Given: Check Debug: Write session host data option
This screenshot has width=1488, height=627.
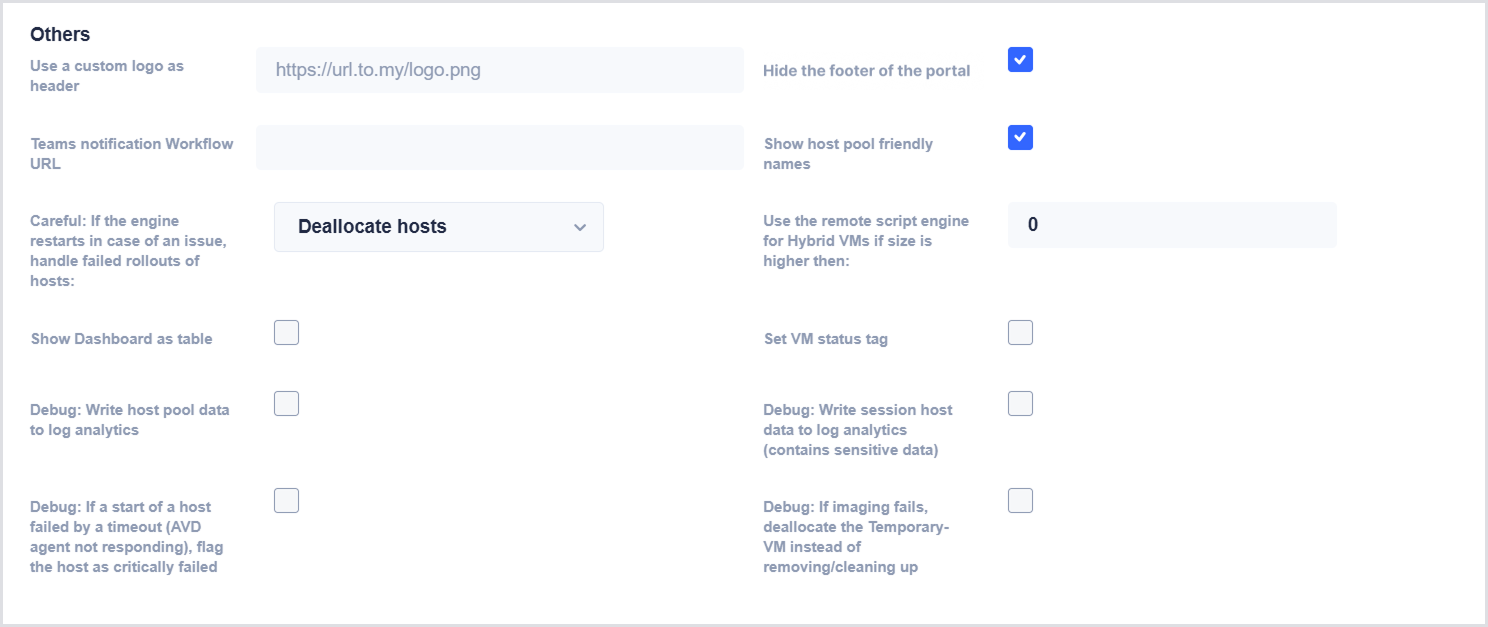Looking at the screenshot, I should 1020,403.
